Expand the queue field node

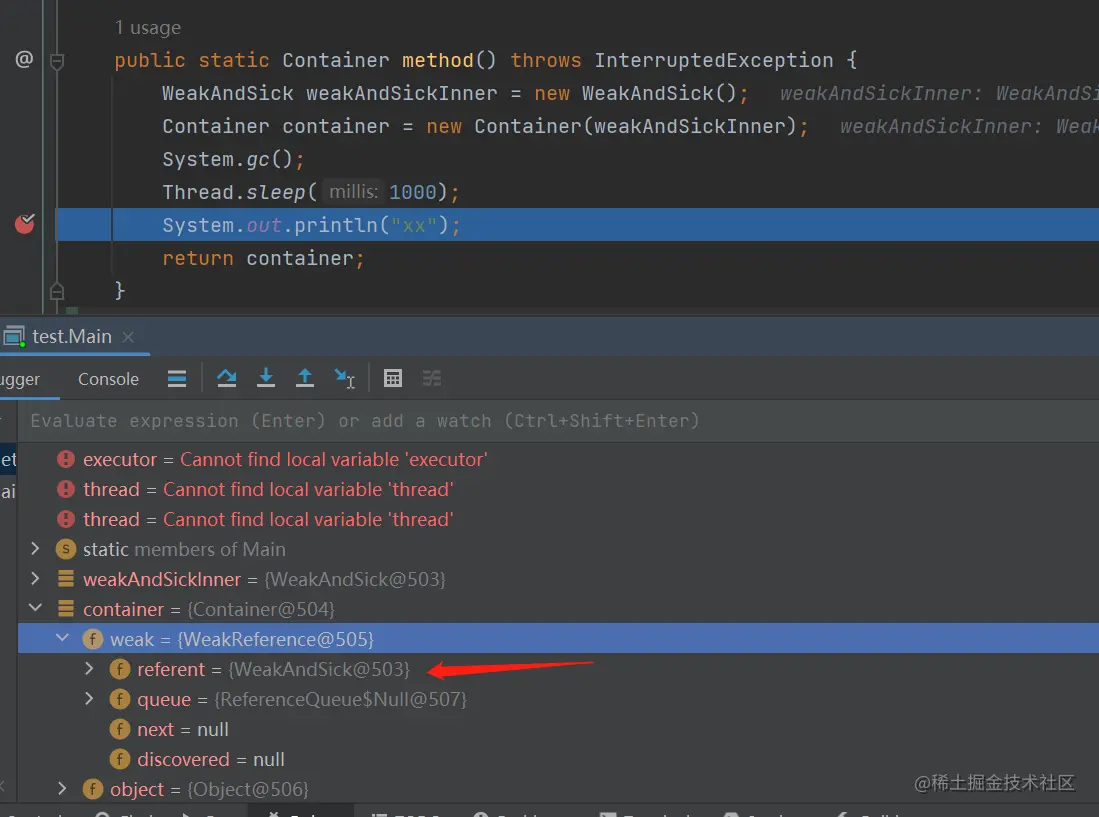[x=89, y=699]
